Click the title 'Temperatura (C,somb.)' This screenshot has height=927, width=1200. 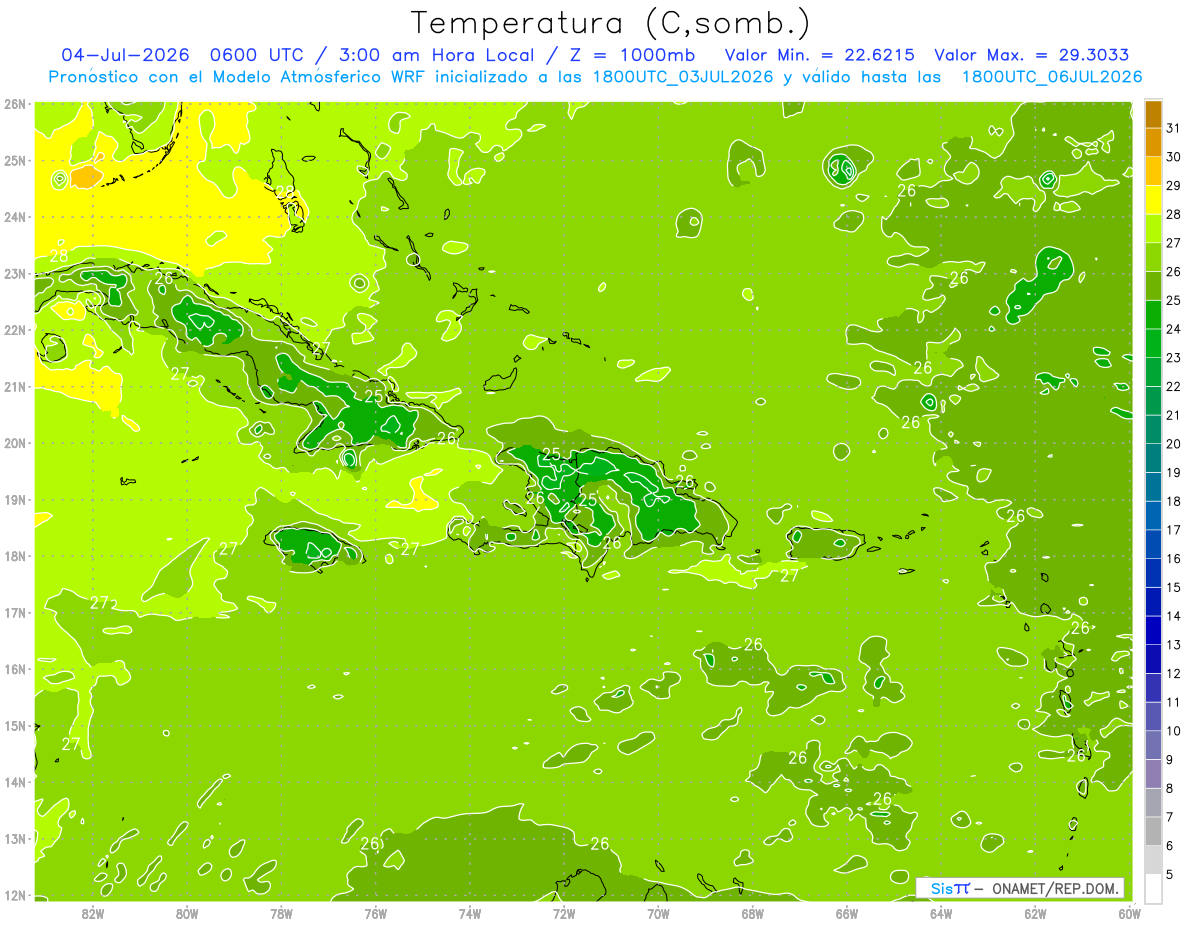tap(611, 23)
